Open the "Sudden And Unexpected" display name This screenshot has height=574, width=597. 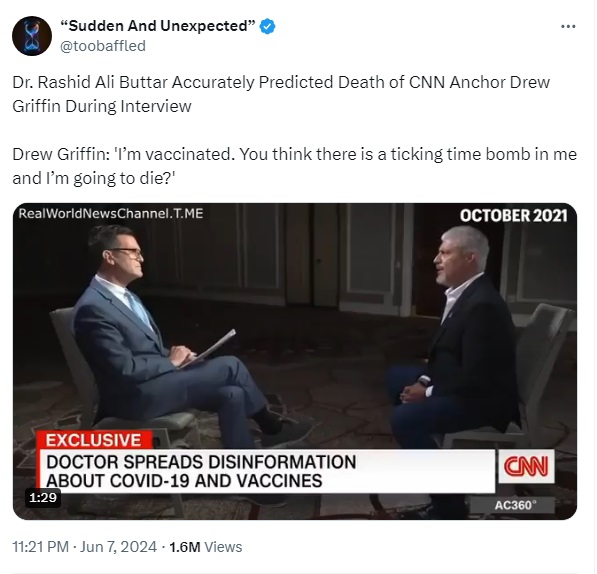(158, 26)
